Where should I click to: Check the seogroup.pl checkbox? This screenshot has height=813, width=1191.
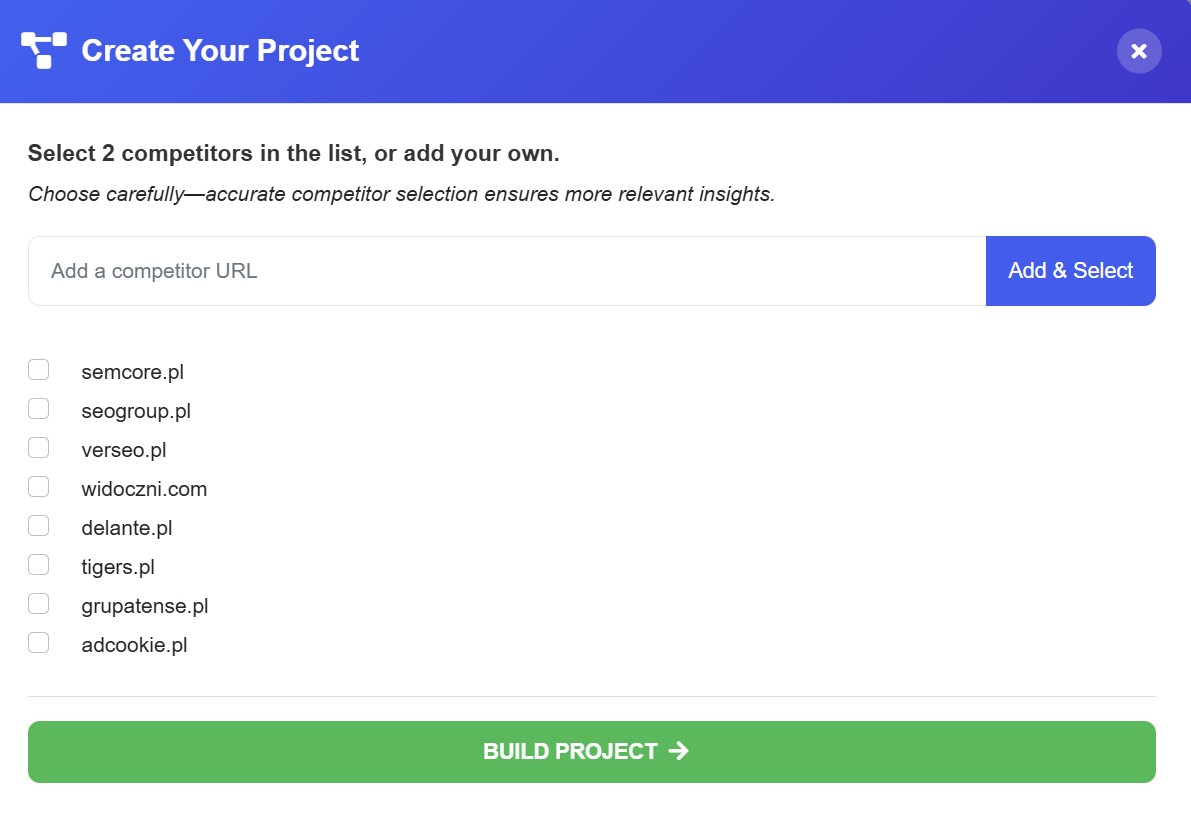39,409
